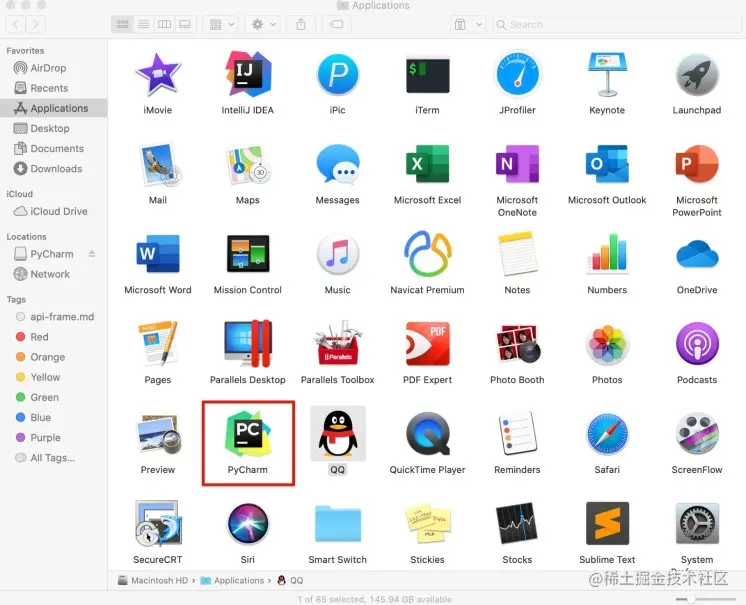Select the Keynote icon
The image size is (746, 605).
(607, 74)
